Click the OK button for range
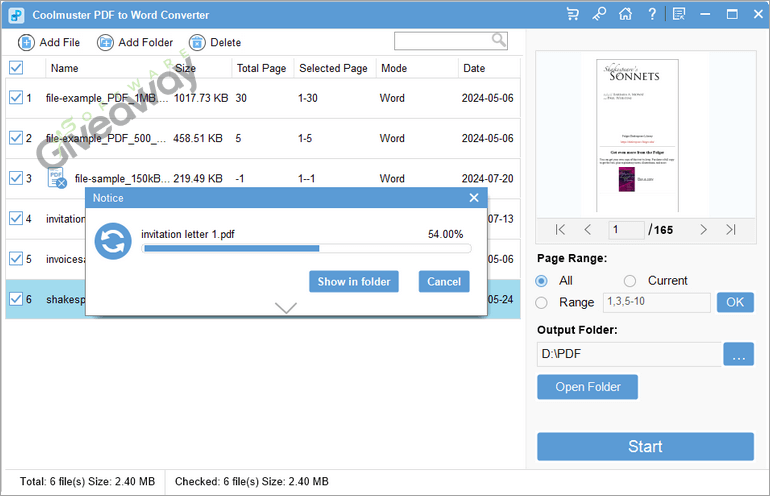Image resolution: width=770 pixels, height=496 pixels. (x=735, y=302)
